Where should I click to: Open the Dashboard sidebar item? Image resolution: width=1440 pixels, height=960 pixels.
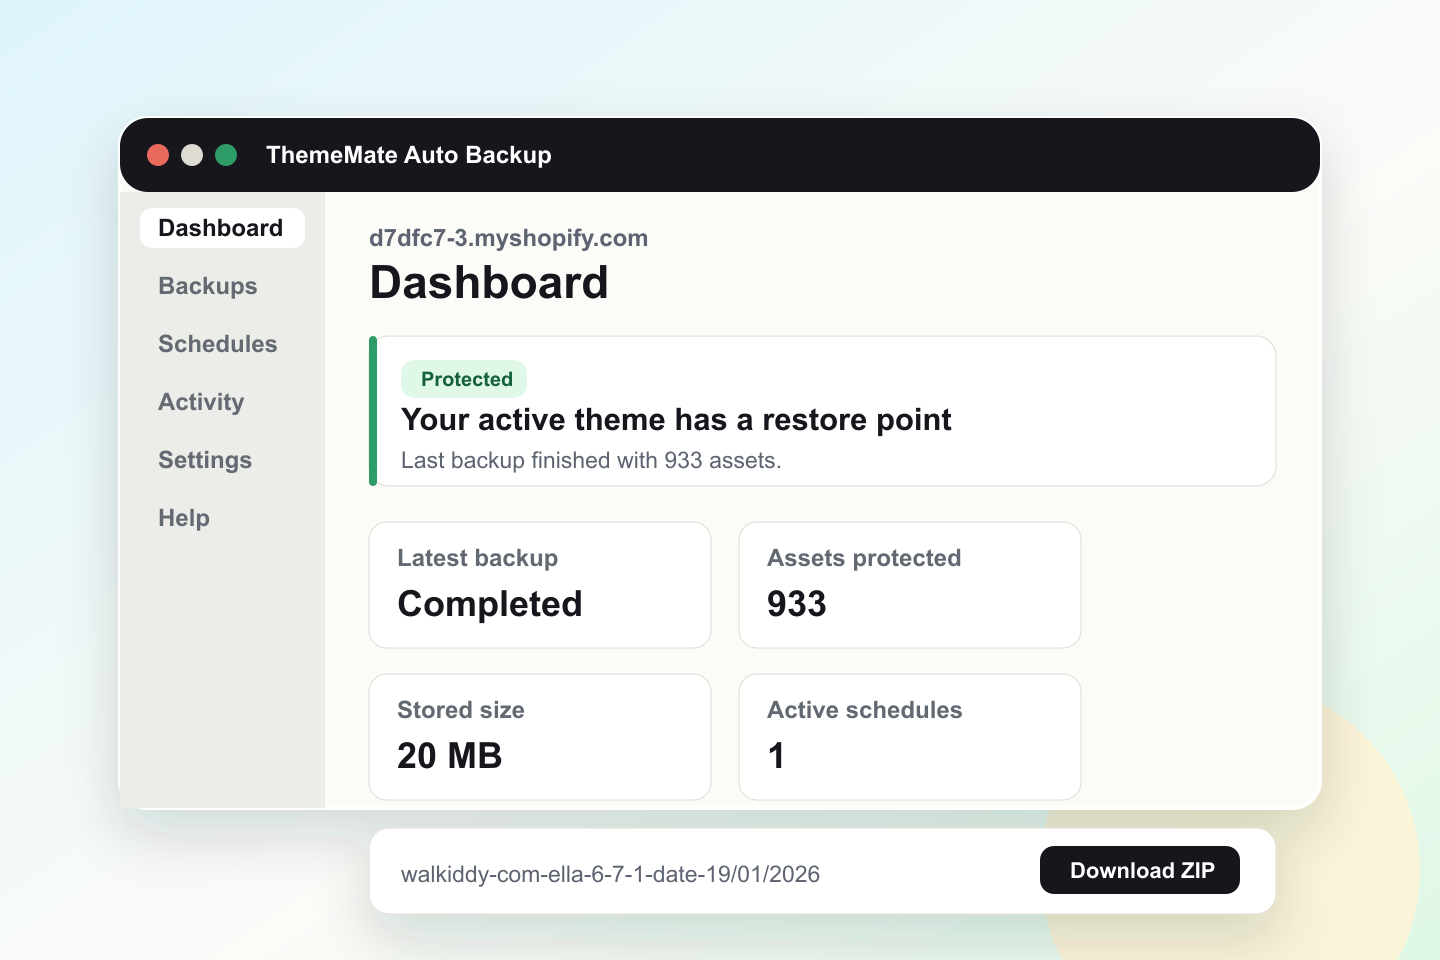click(x=222, y=228)
